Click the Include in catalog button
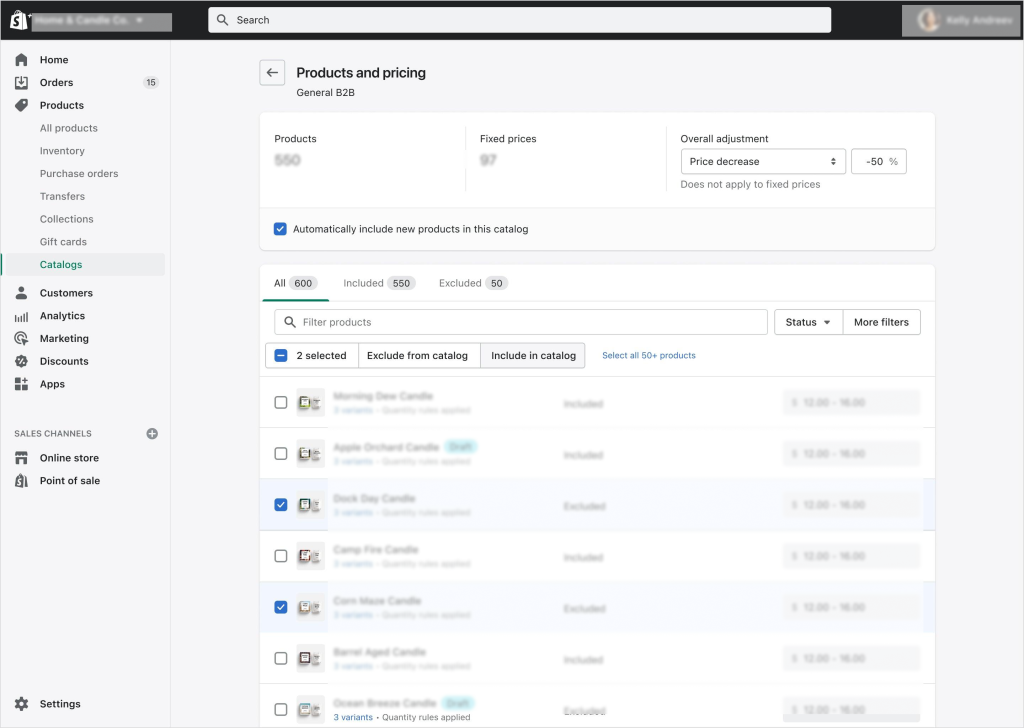The width and height of the screenshot is (1024, 728). click(532, 355)
